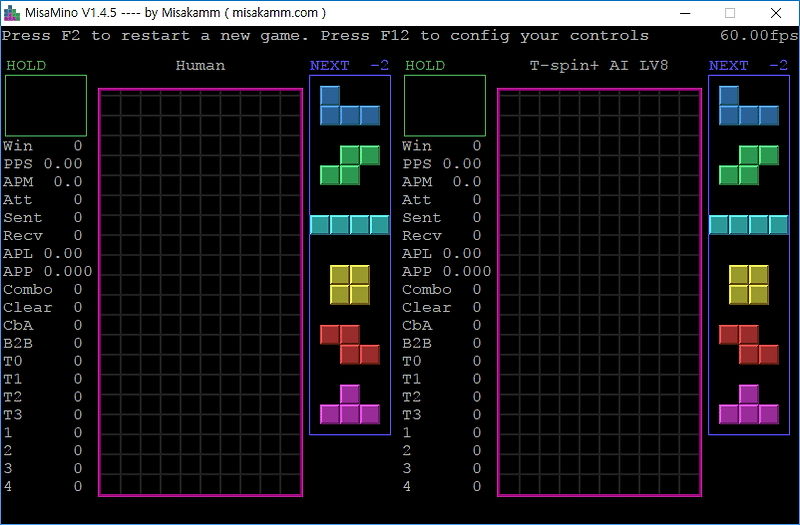Click the T-spin+ AI playfield grid

[x=599, y=292]
